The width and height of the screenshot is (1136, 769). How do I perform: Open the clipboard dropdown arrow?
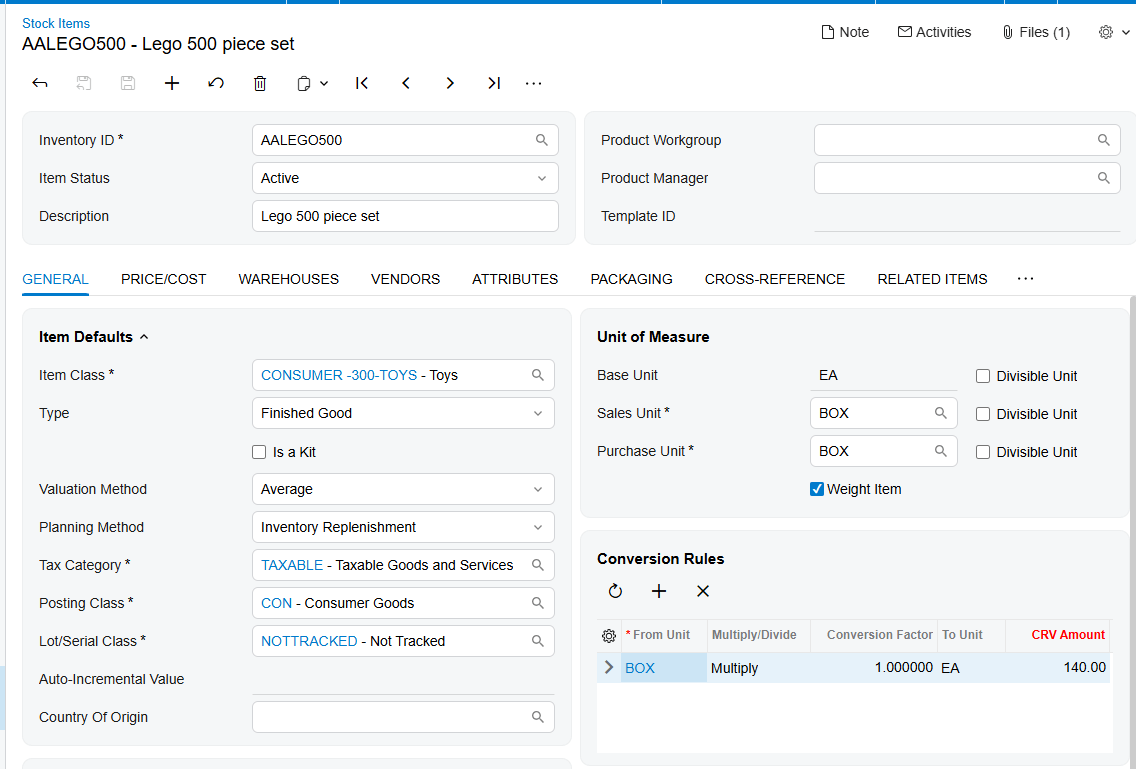[324, 84]
